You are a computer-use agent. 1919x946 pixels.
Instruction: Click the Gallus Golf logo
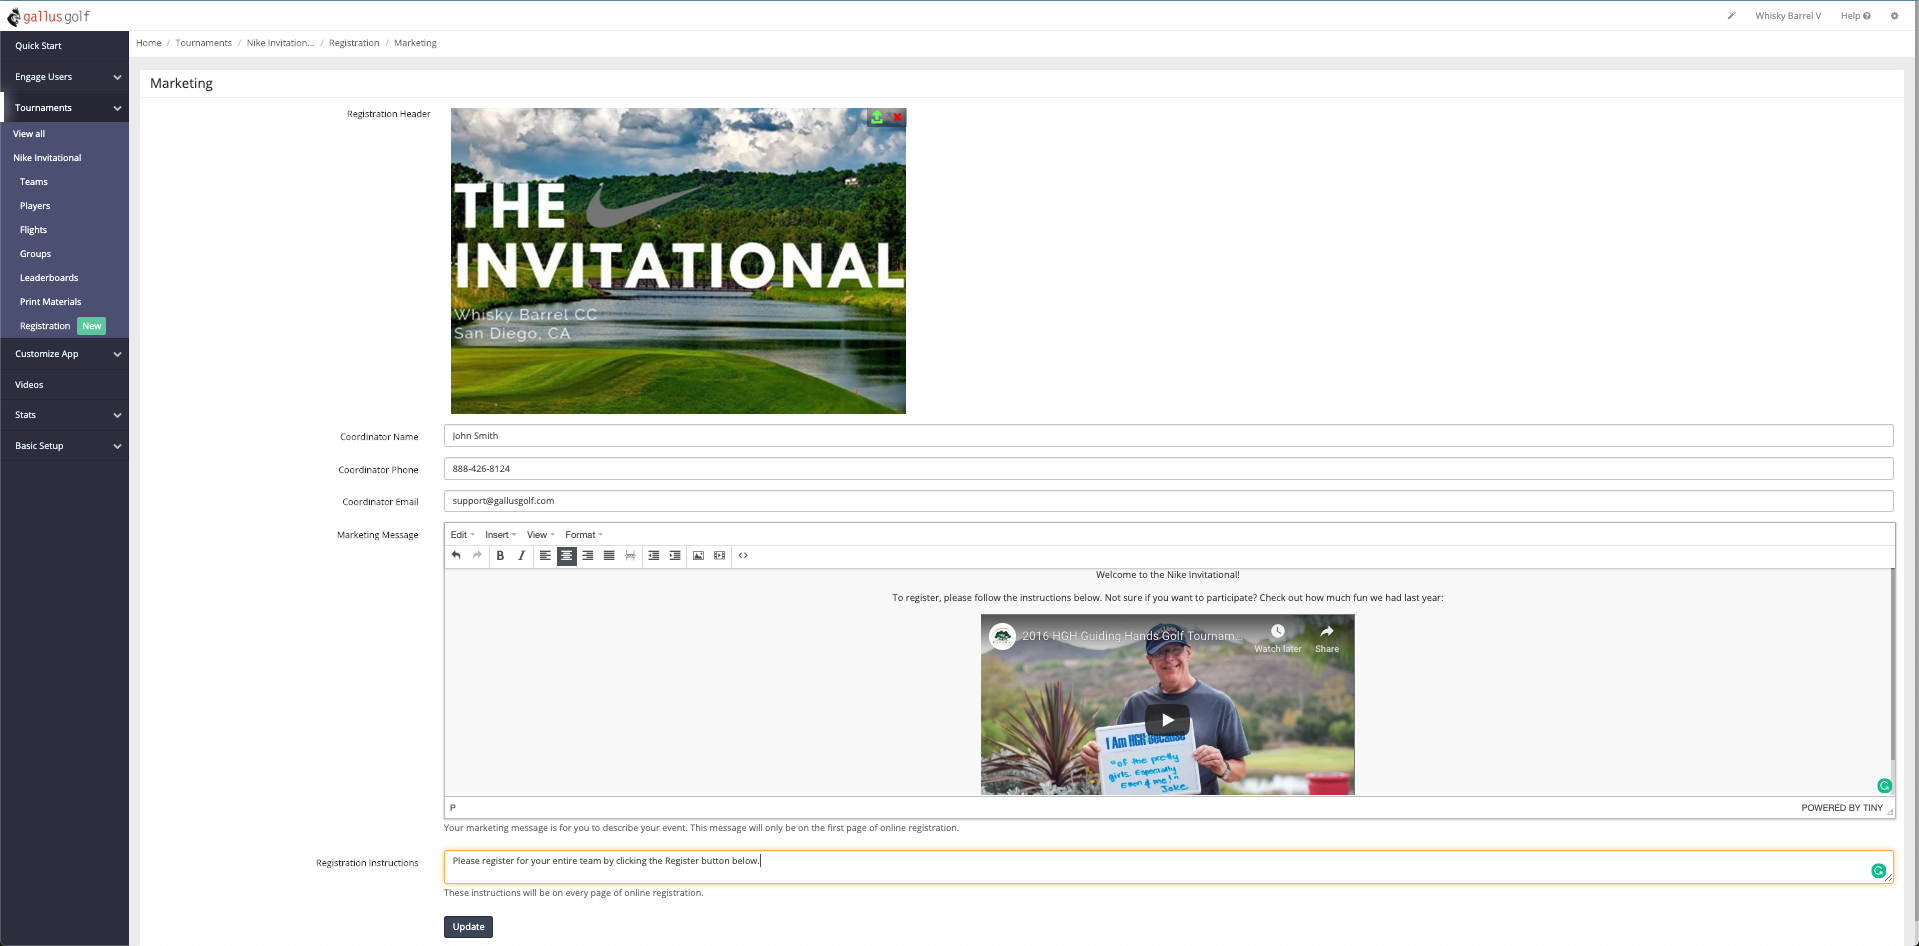click(48, 16)
